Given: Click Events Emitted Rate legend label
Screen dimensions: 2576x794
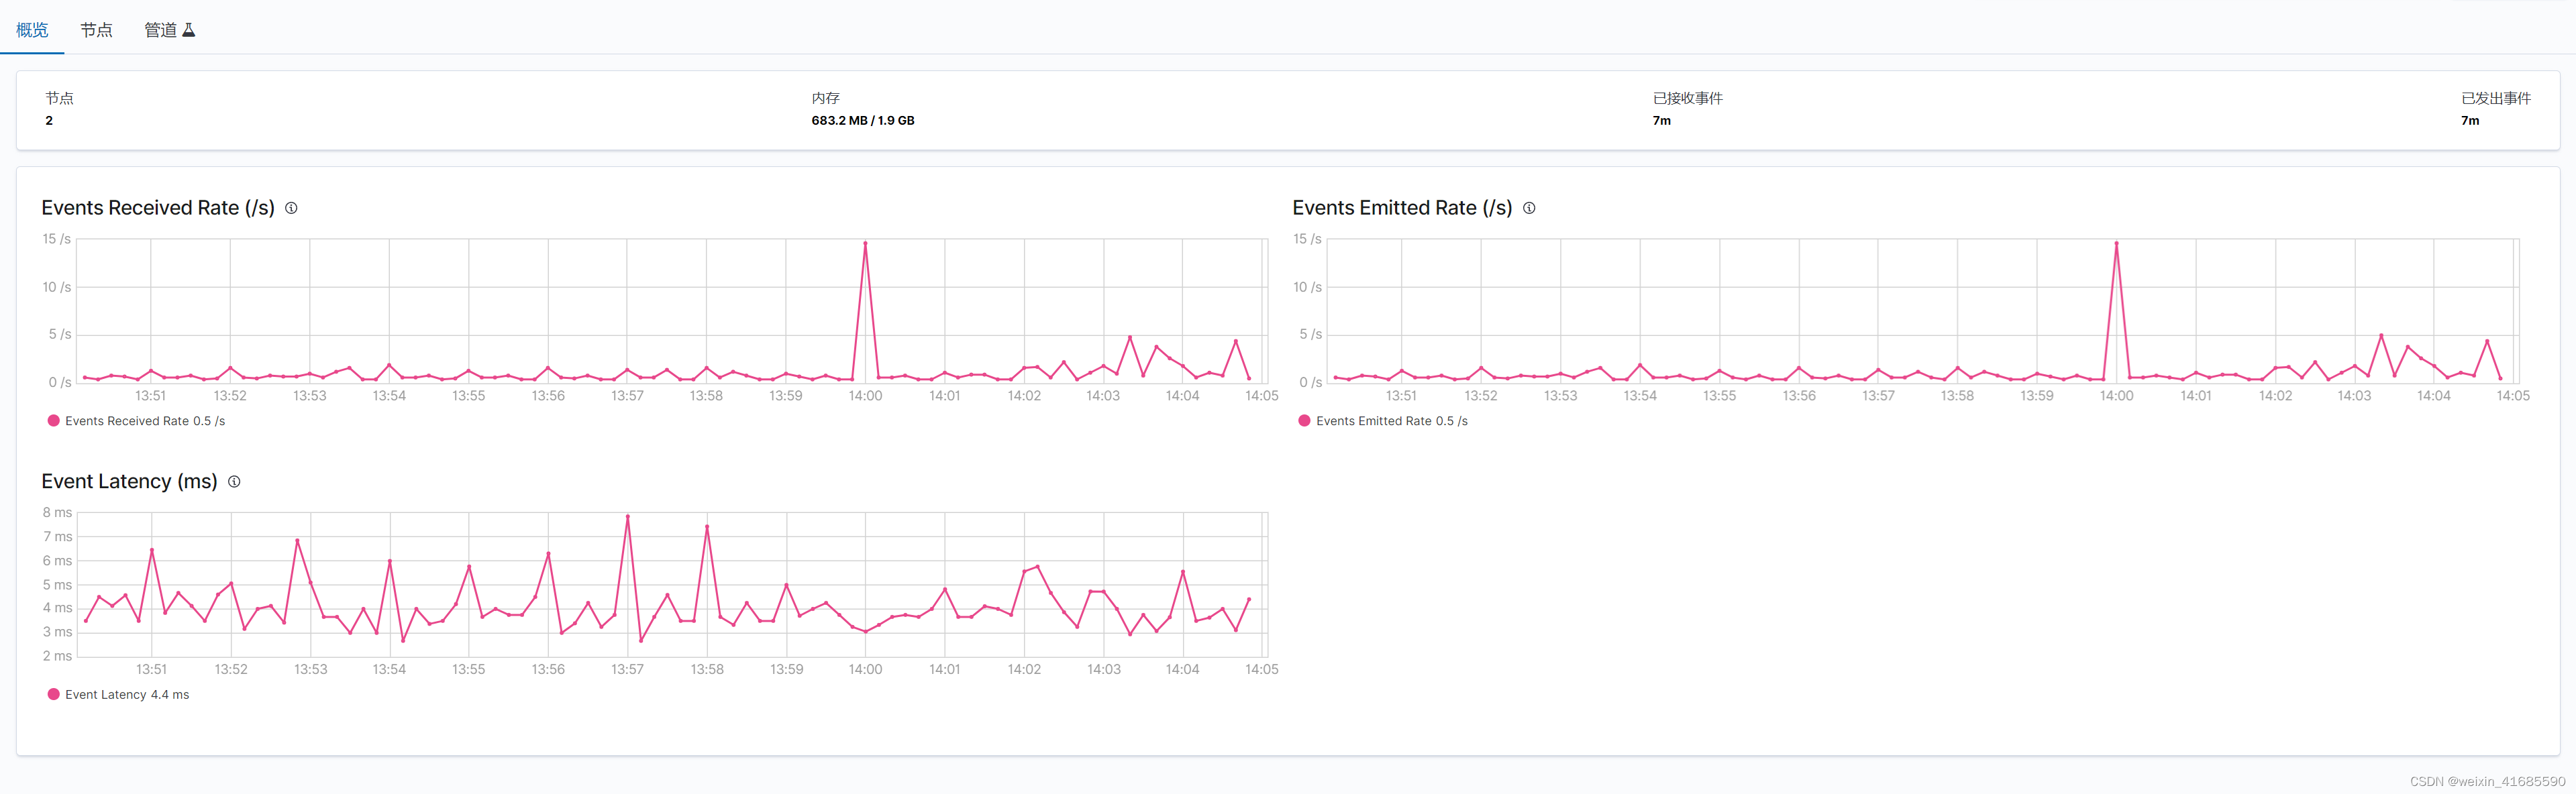Looking at the screenshot, I should coord(1391,421).
